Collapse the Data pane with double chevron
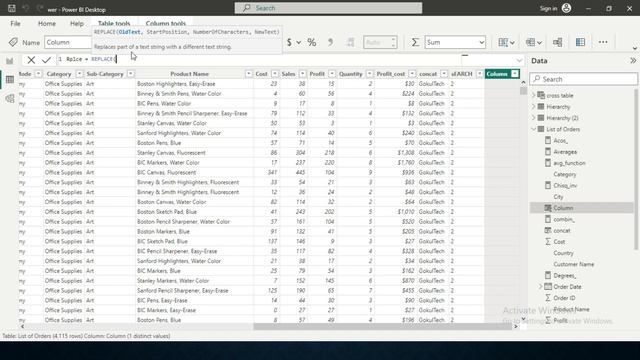The image size is (640, 360). coord(633,60)
